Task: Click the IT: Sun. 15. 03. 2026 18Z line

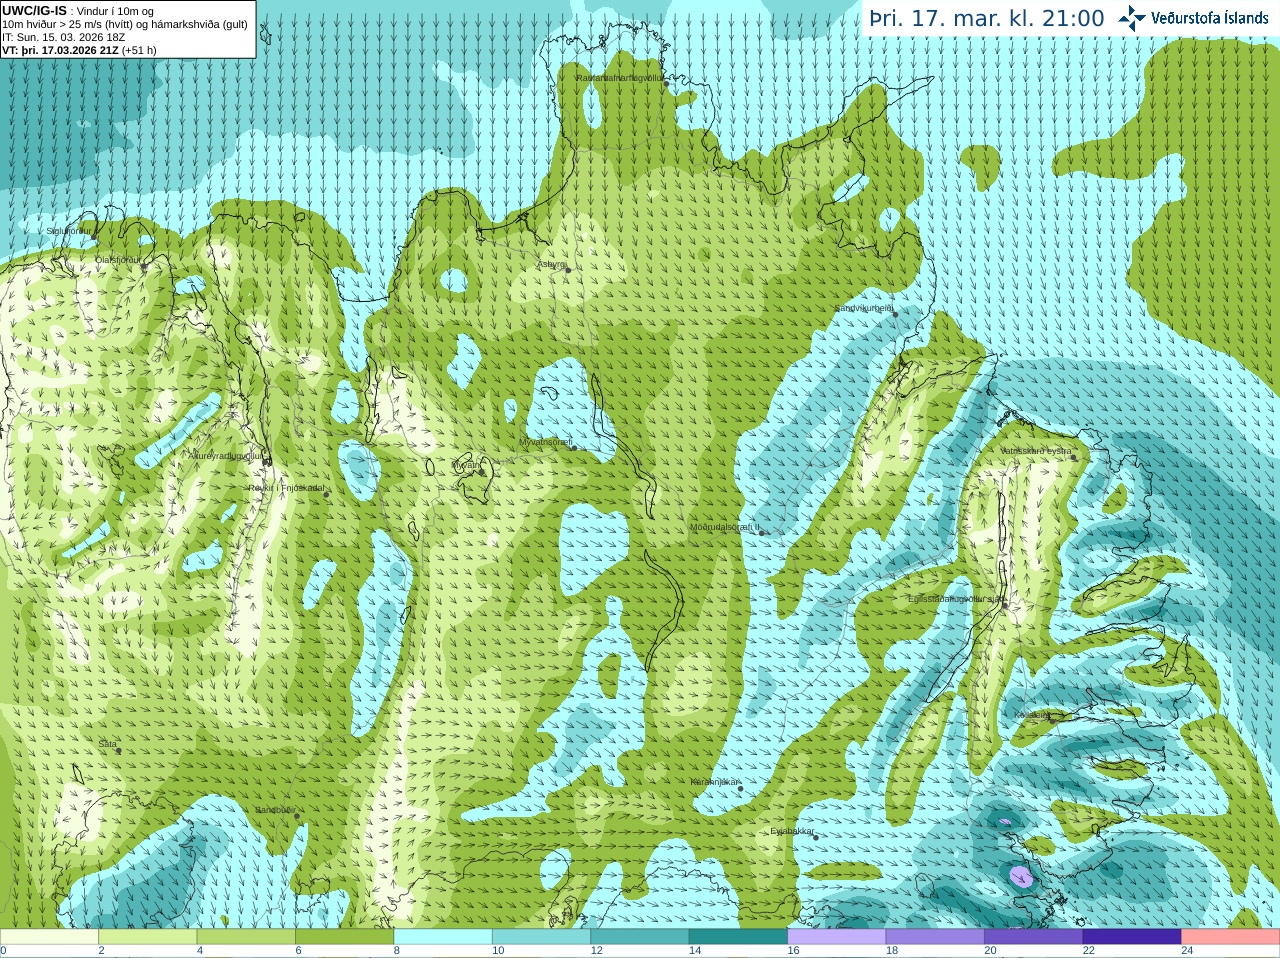Action: pyautogui.click(x=64, y=37)
